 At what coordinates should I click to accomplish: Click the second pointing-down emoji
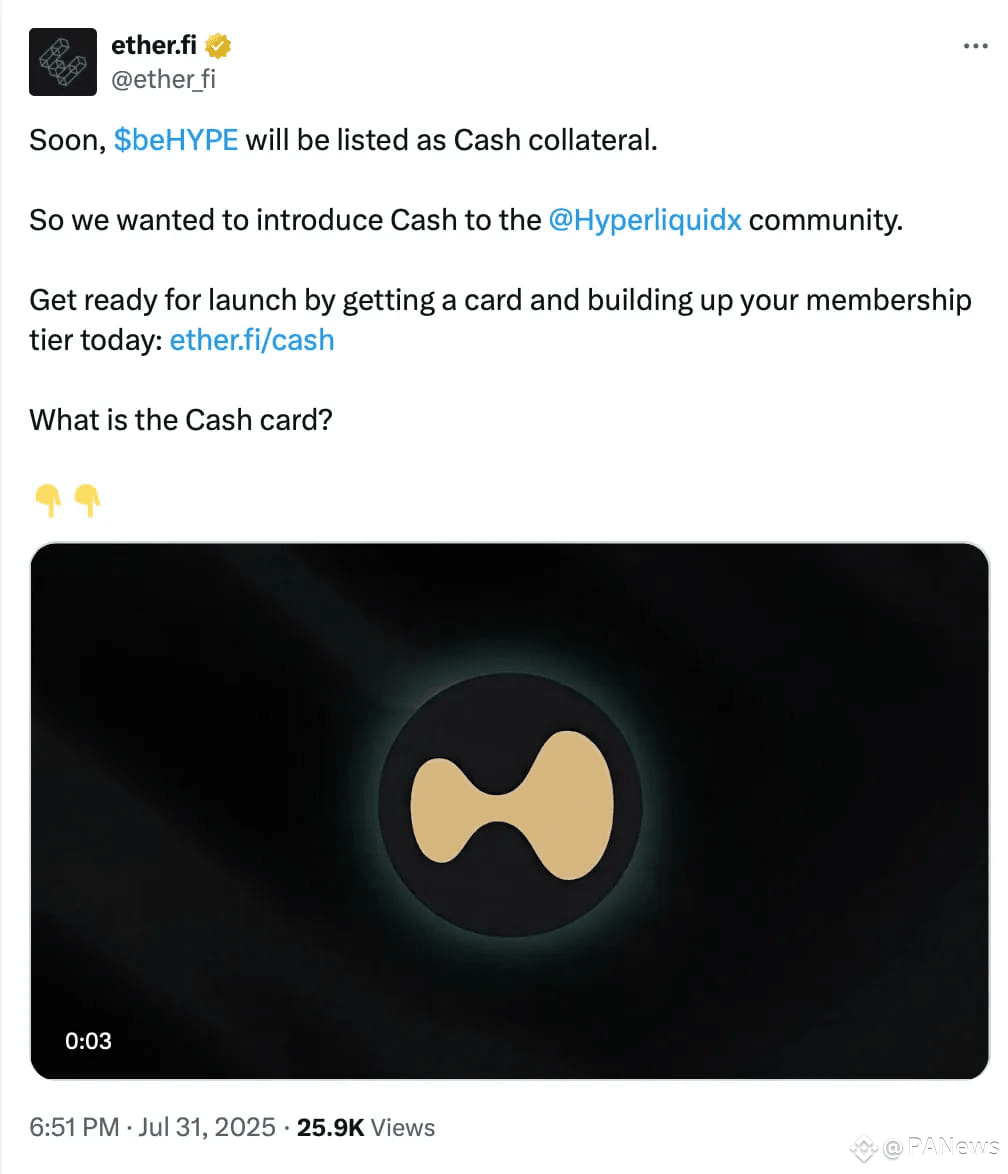click(87, 500)
